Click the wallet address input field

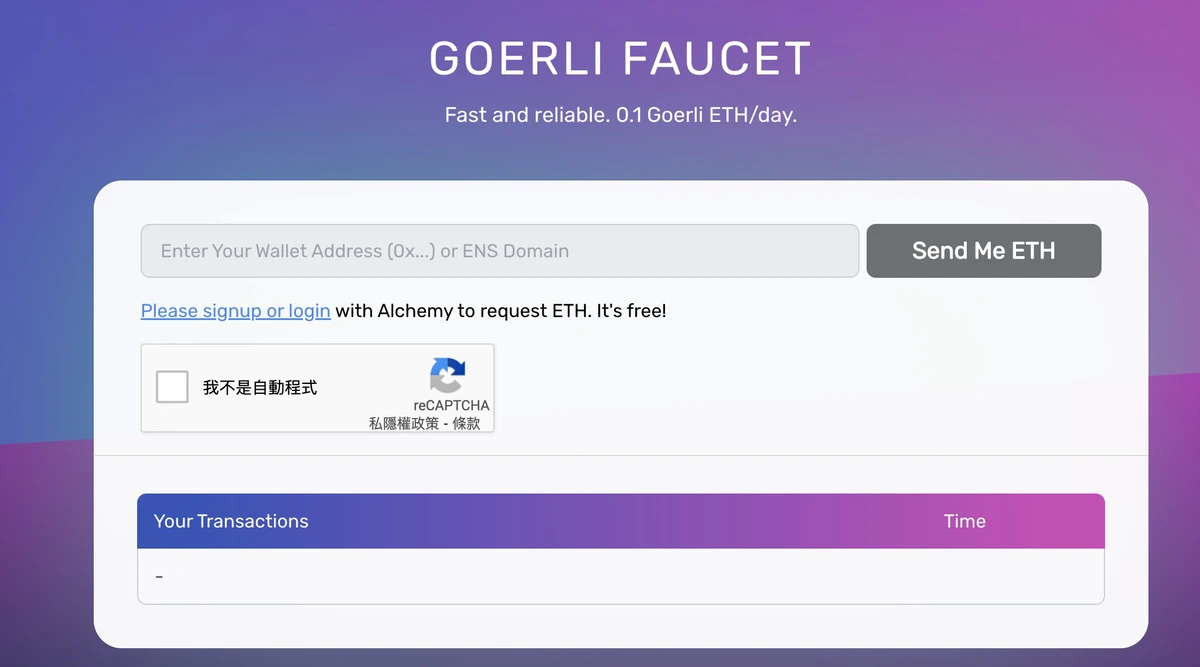point(499,251)
